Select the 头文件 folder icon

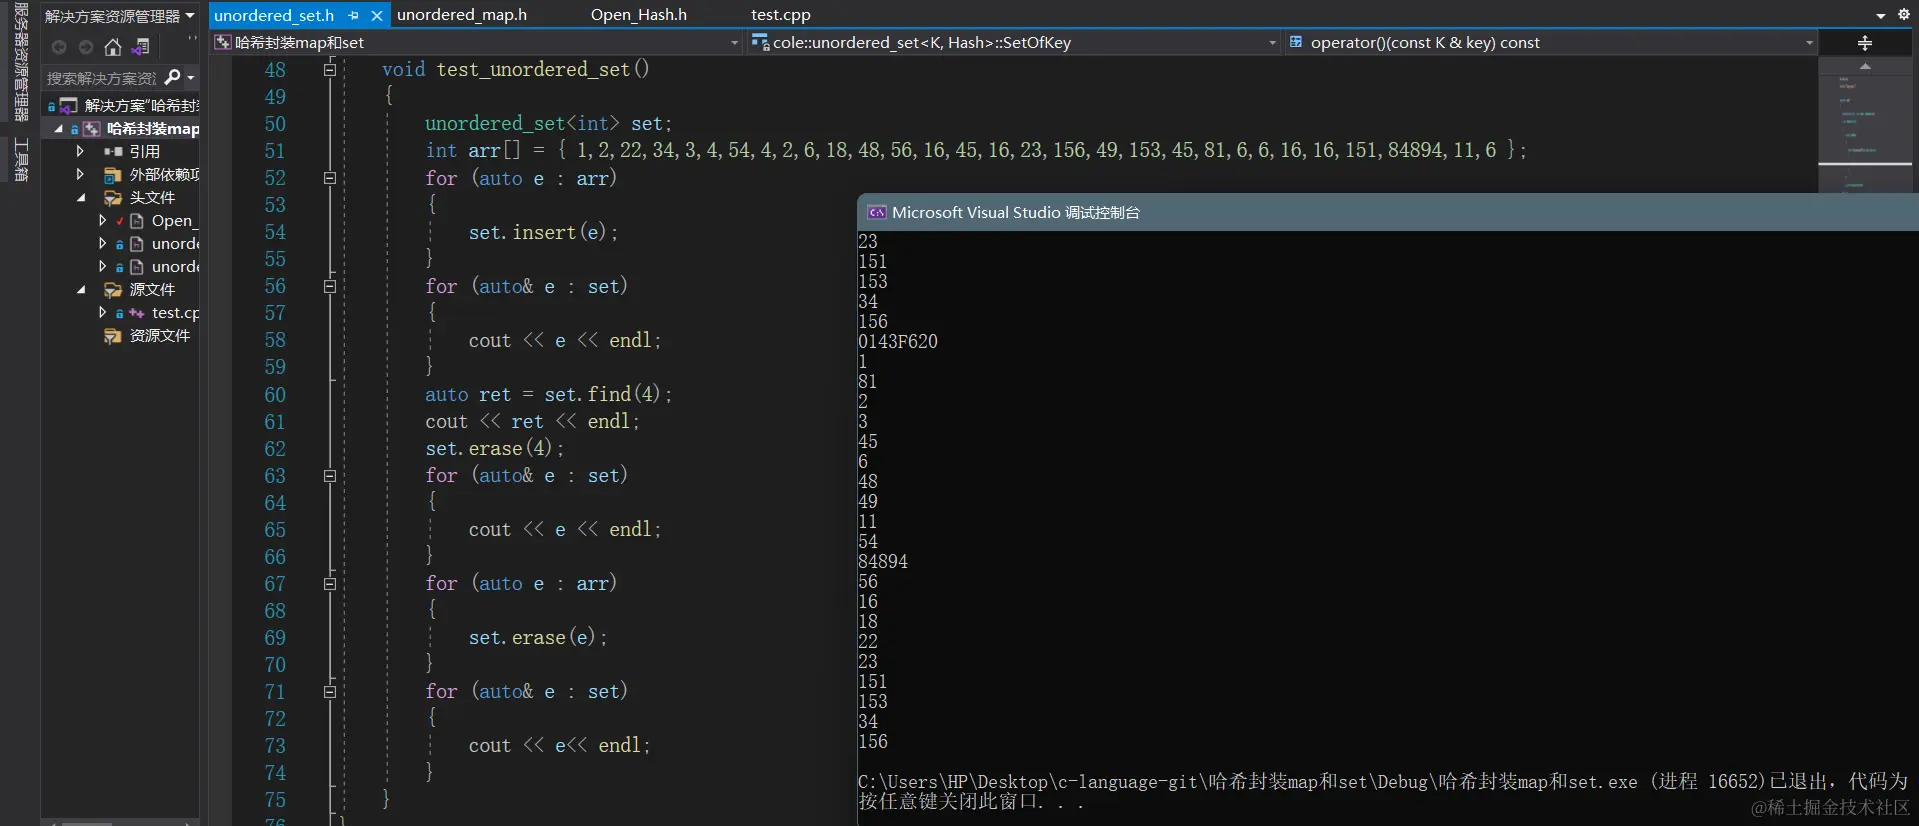[113, 198]
